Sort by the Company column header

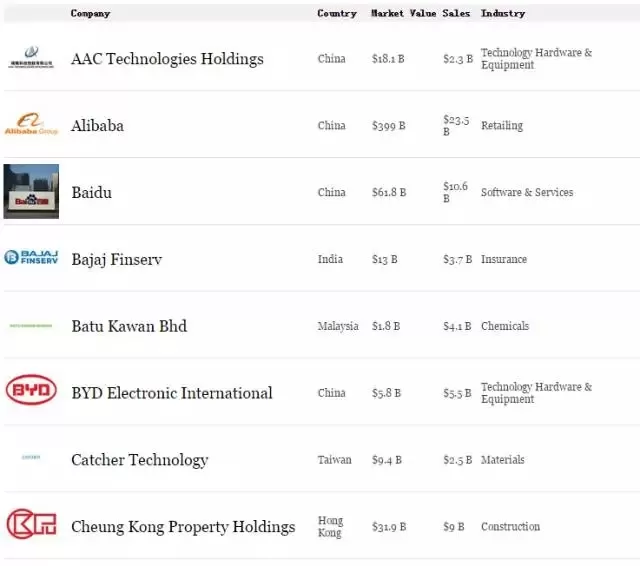tap(91, 13)
